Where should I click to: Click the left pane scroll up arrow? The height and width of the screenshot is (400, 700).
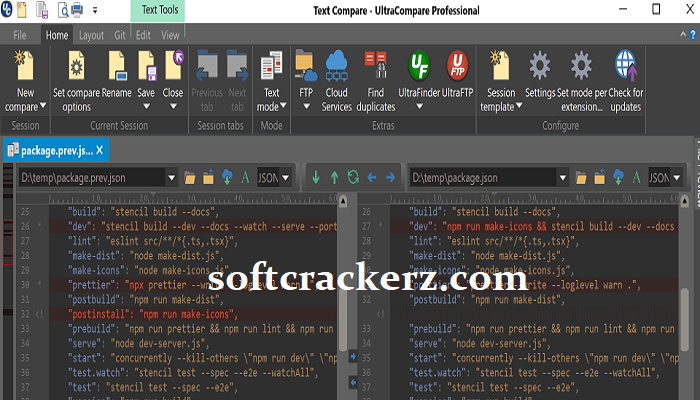tap(343, 201)
